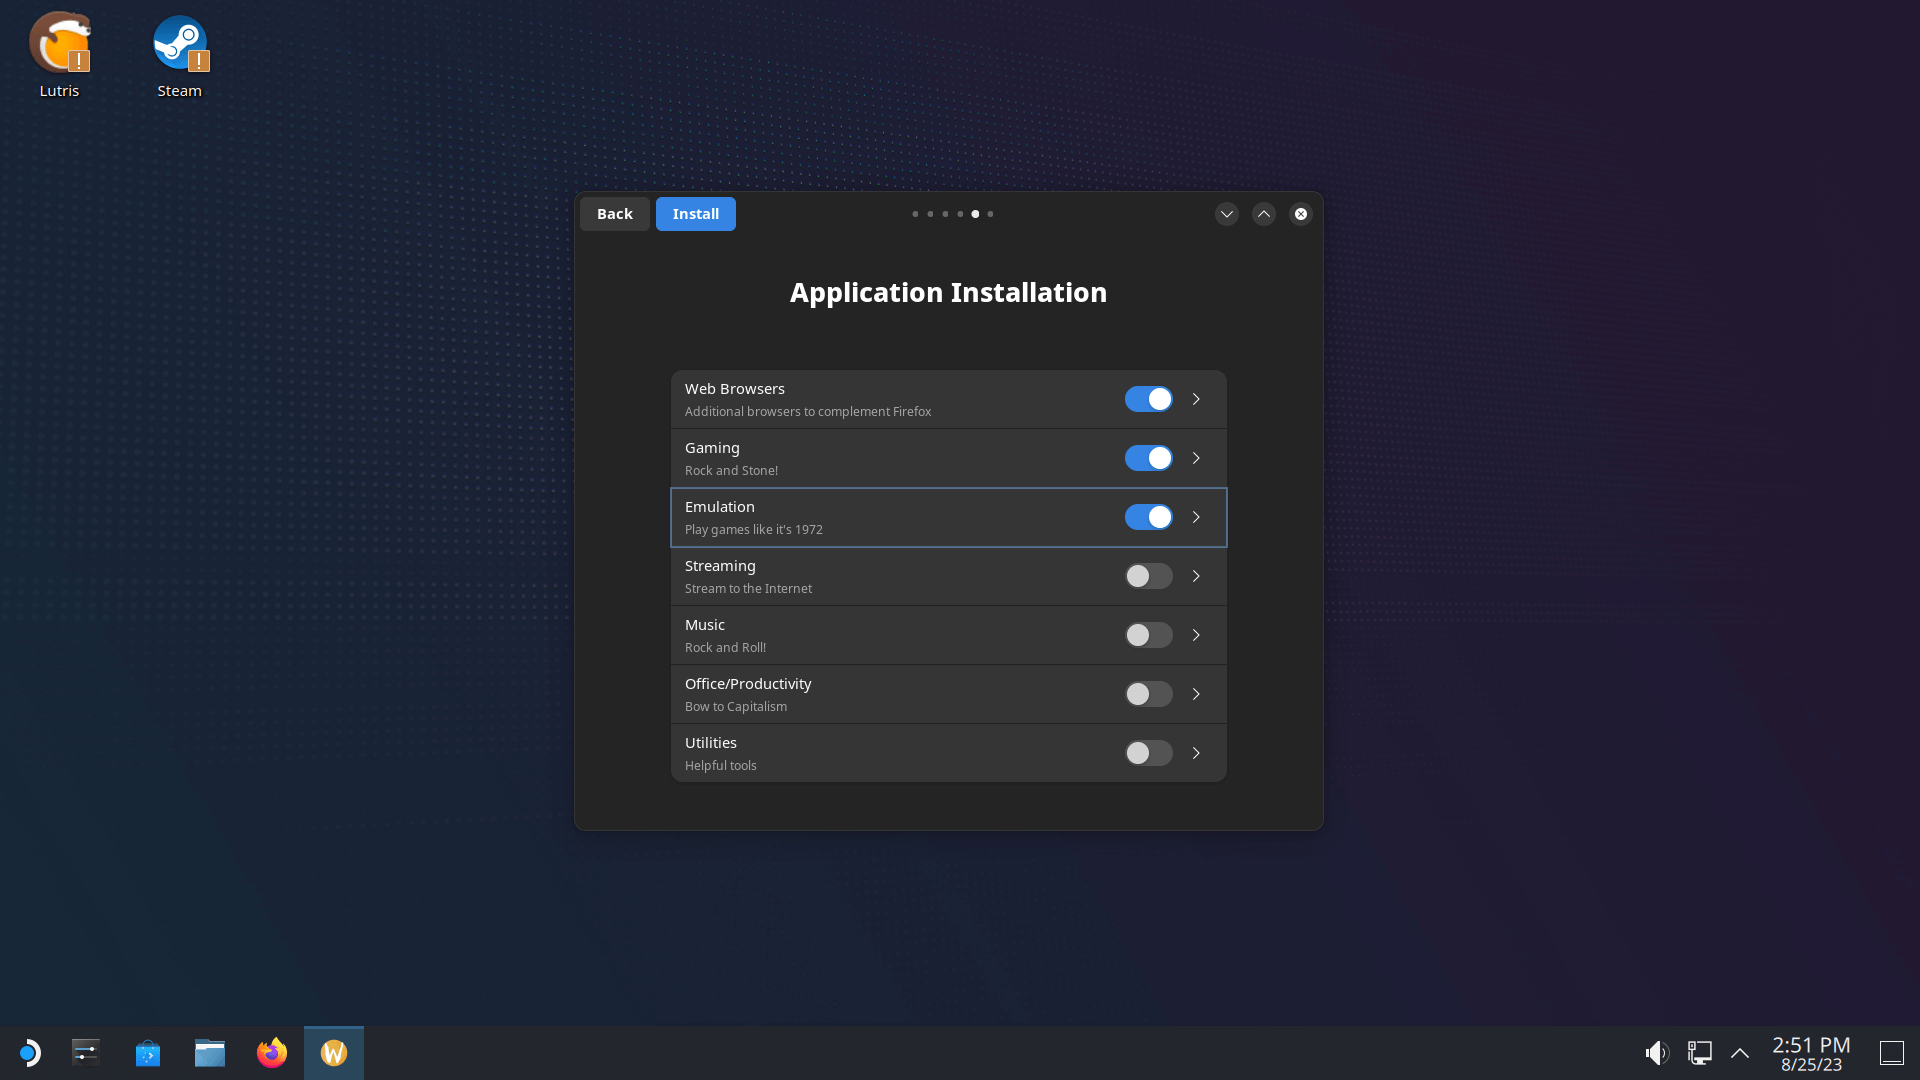1920x1080 pixels.
Task: Click the file manager taskbar icon
Action: [210, 1052]
